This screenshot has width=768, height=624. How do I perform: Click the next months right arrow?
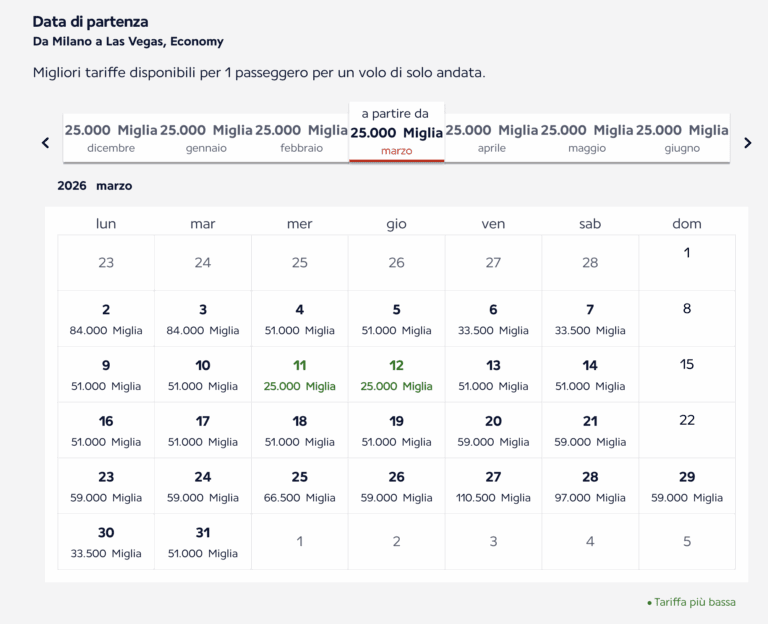(747, 143)
